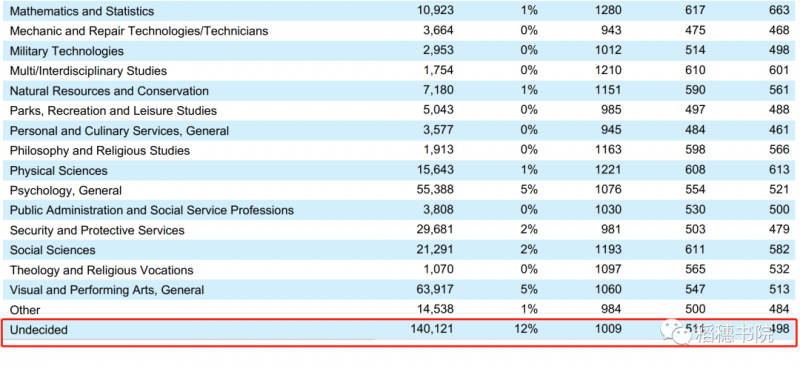Screen dimensions: 800x369
Task: Select the 590 value in Natural Resources row
Action: [x=695, y=90]
